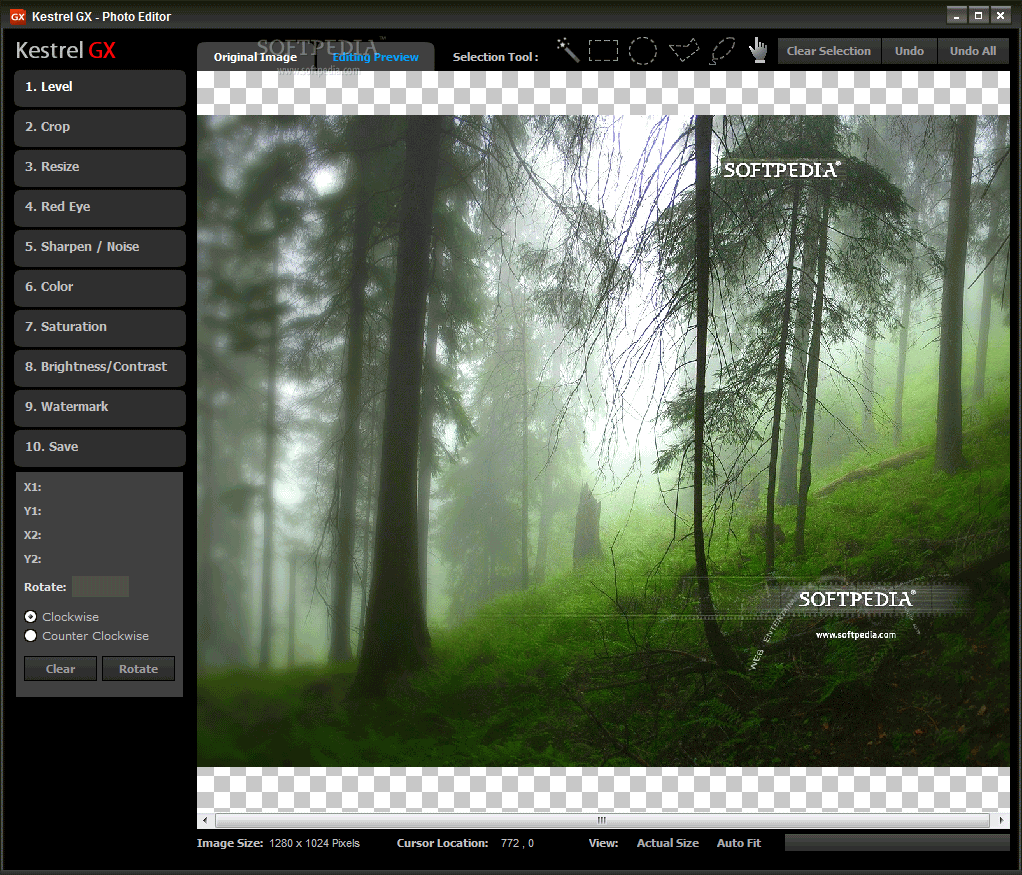Click the Undo button

tap(909, 51)
